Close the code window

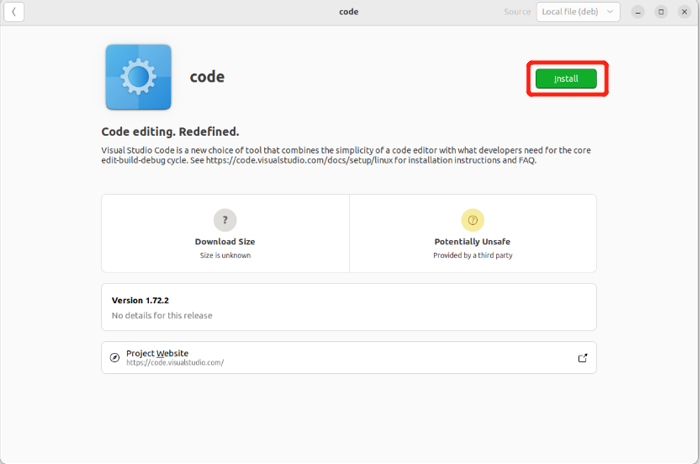point(684,12)
